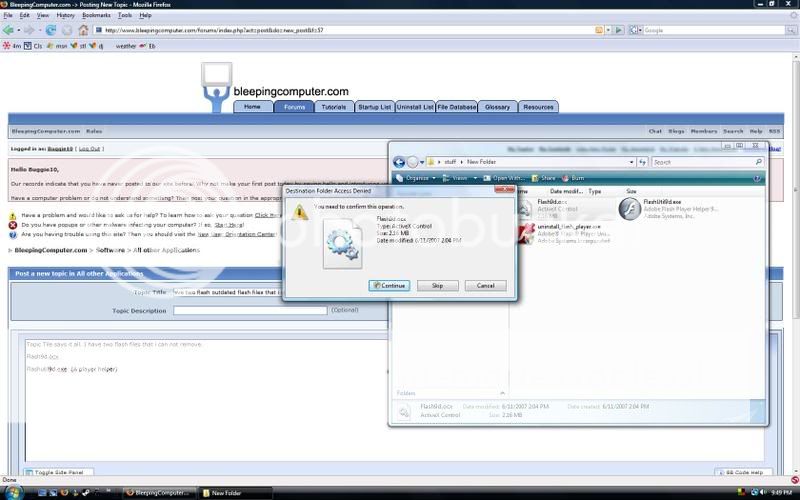This screenshot has width=800, height=500.
Task: Click the refresh button in Explorer address bar
Action: point(642,162)
